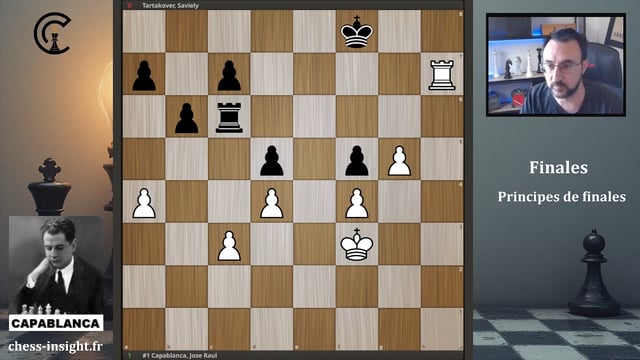Screen dimensions: 640x360
Task: Select the white pawn on a4
Action: 144,203
